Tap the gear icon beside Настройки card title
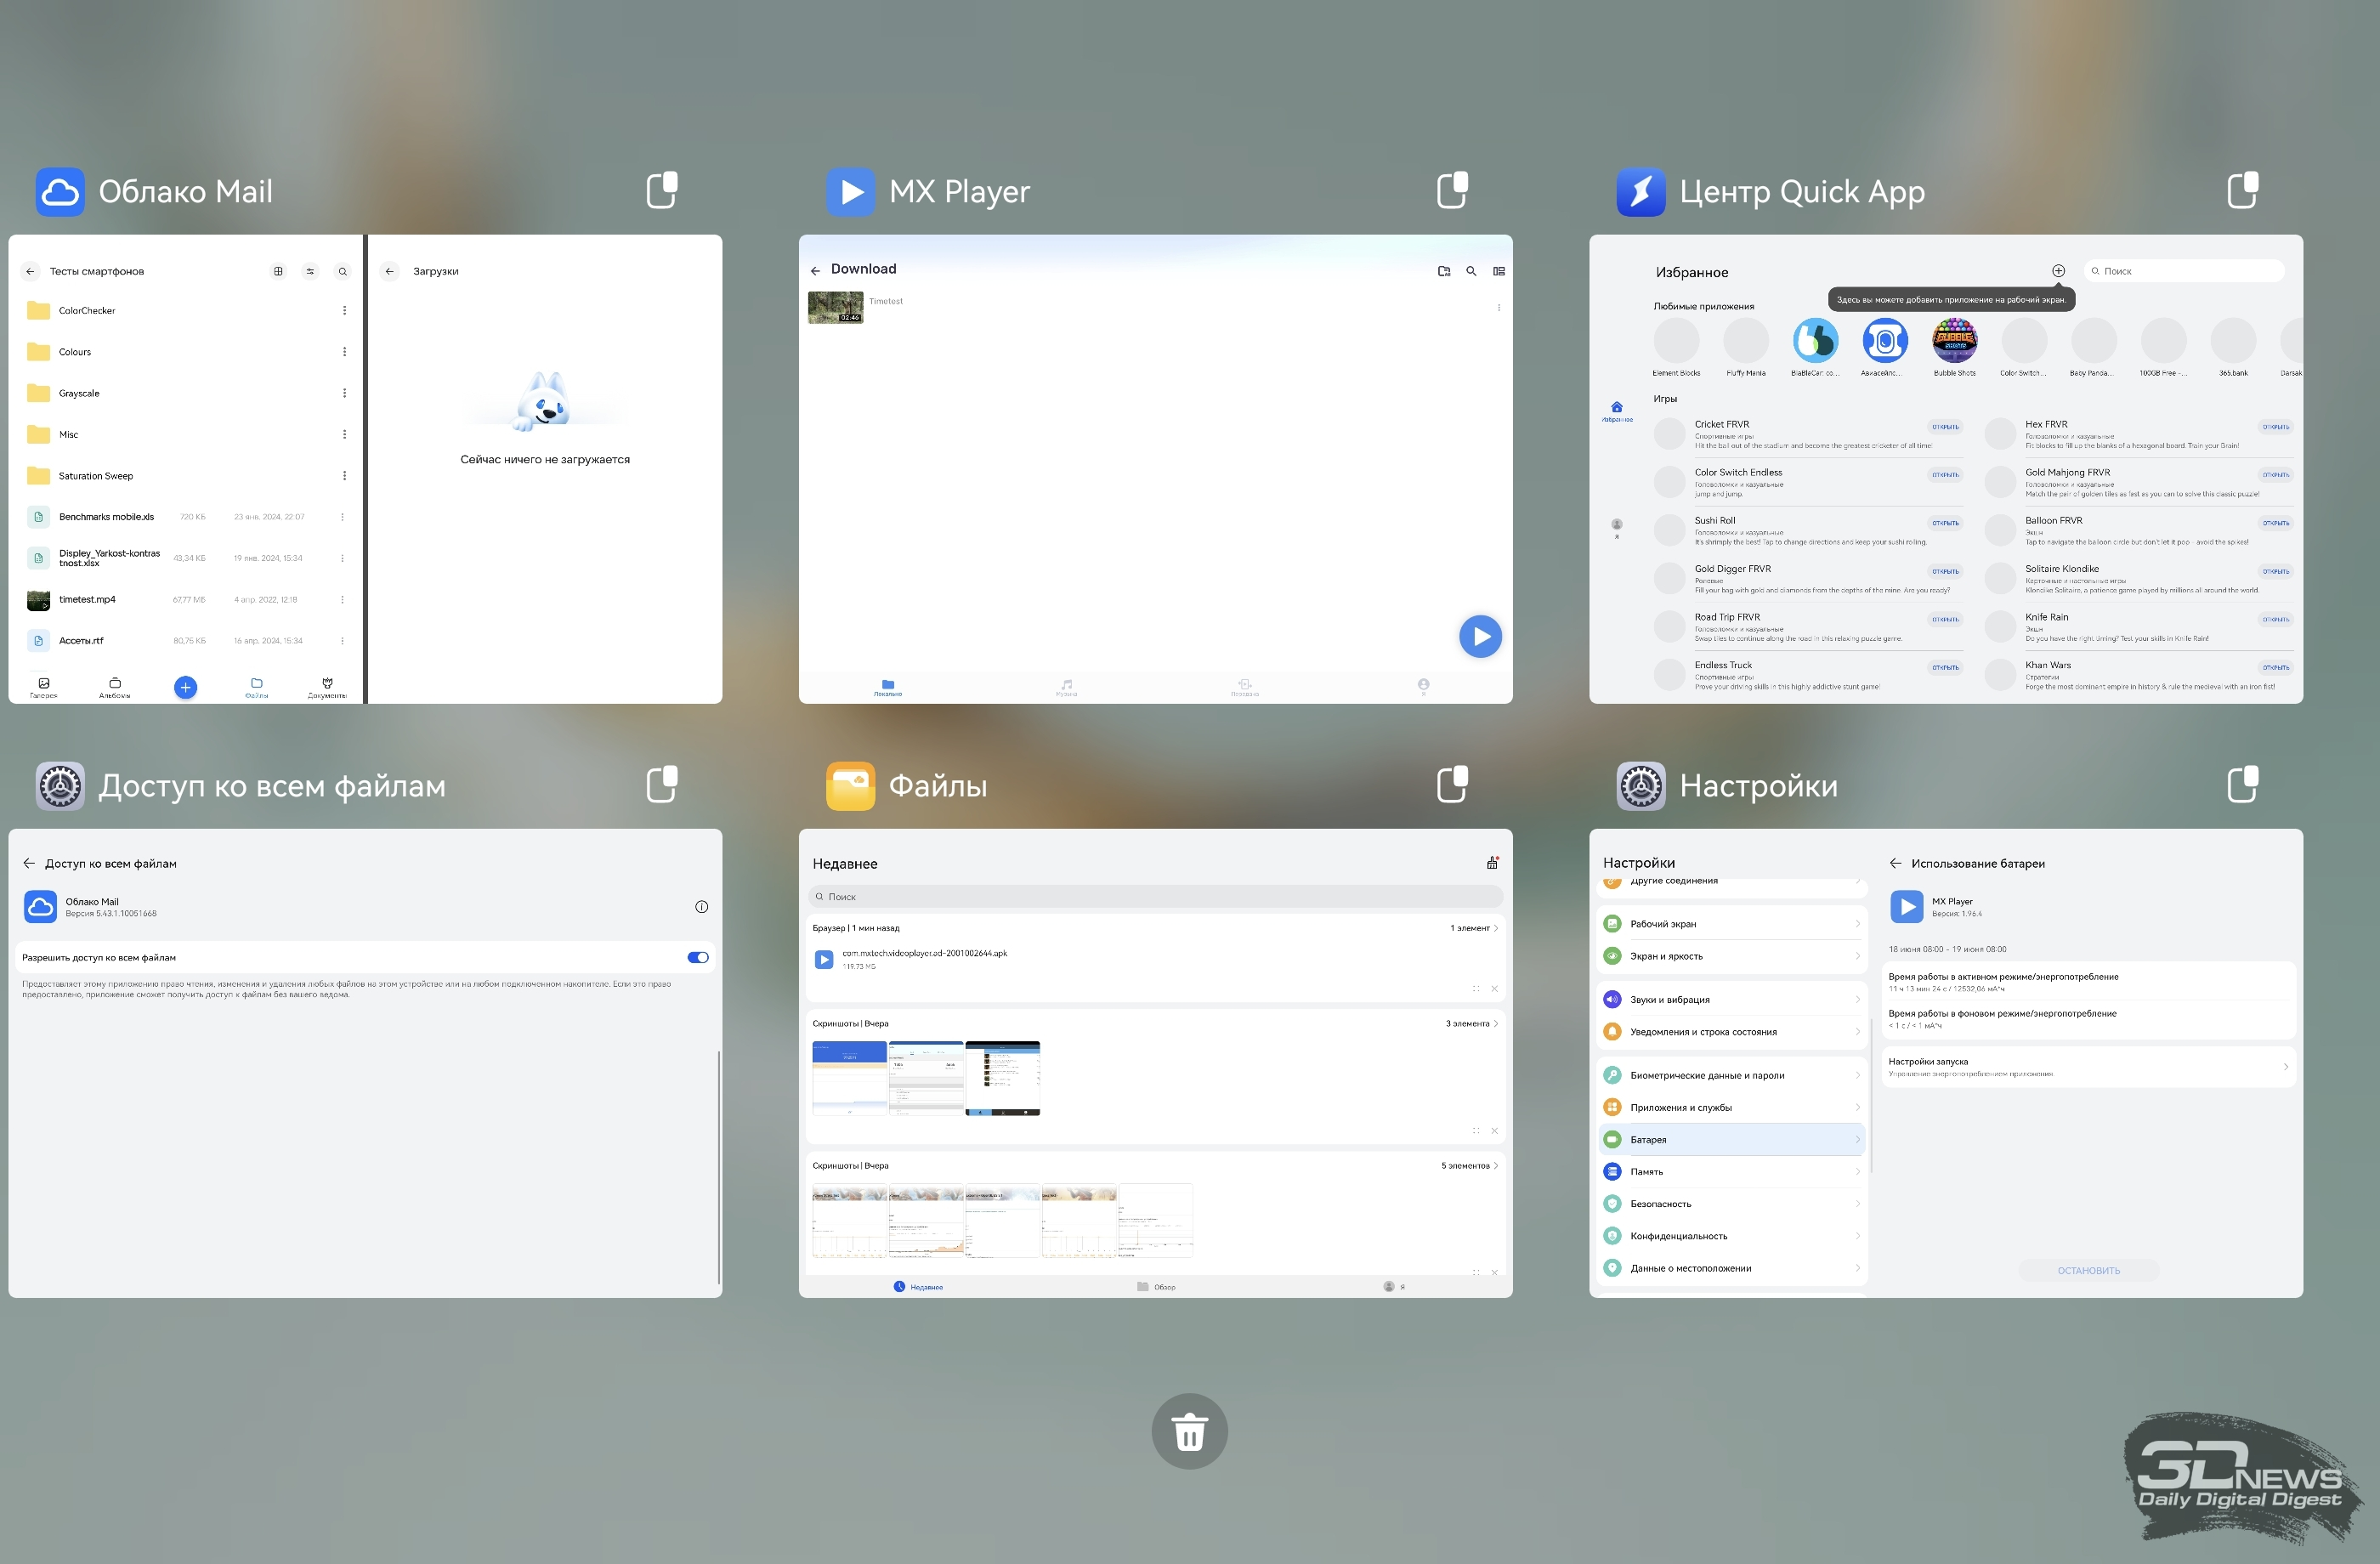Screen dimensions: 2380x1564 (1640, 785)
